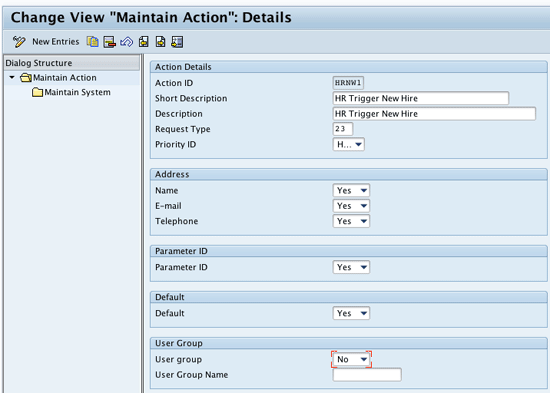The height and width of the screenshot is (393, 550).
Task: Click the Display/Change pencil toolbar icon
Action: coord(19,42)
